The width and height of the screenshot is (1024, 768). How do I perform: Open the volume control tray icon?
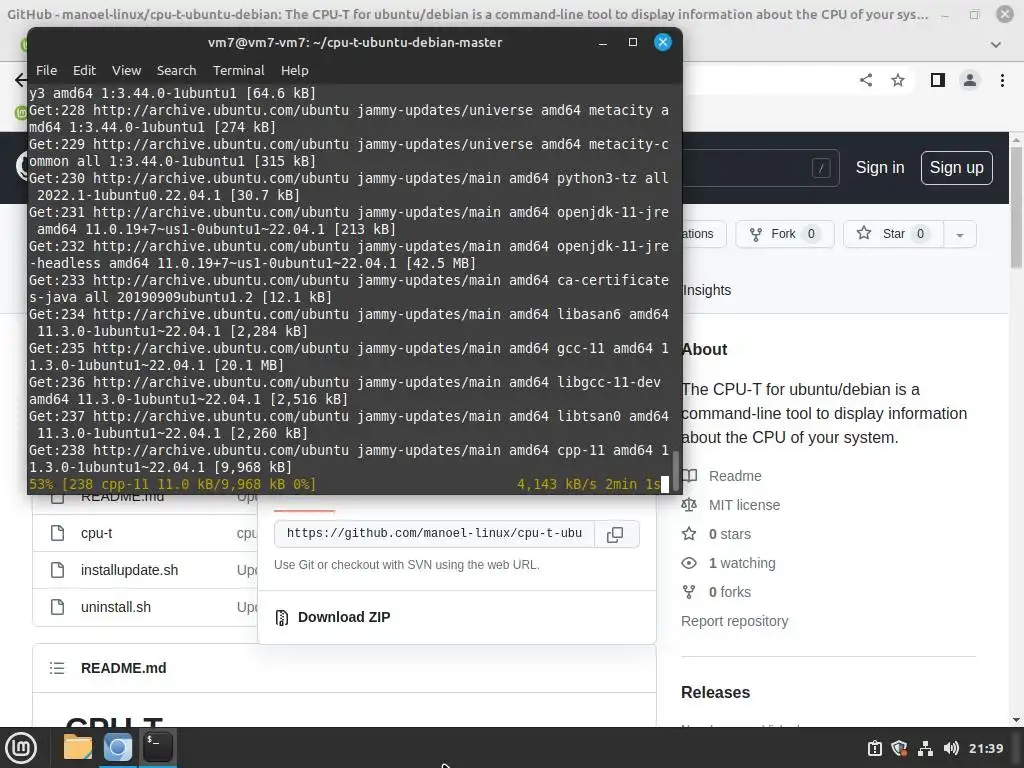click(x=951, y=748)
